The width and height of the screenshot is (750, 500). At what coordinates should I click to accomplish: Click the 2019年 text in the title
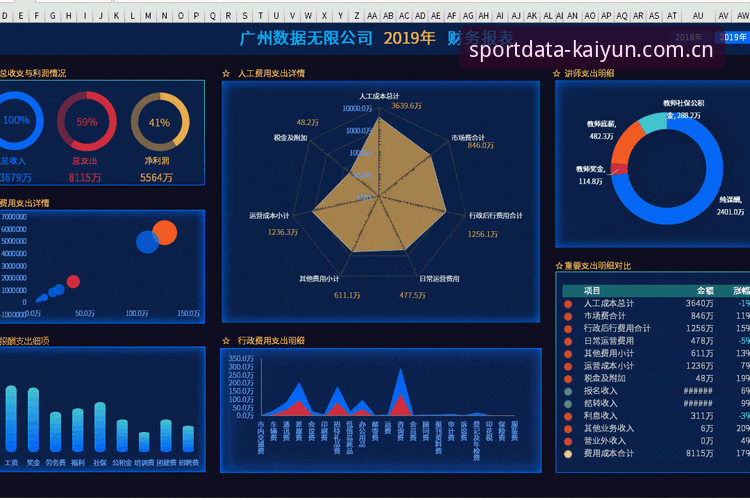click(x=409, y=38)
